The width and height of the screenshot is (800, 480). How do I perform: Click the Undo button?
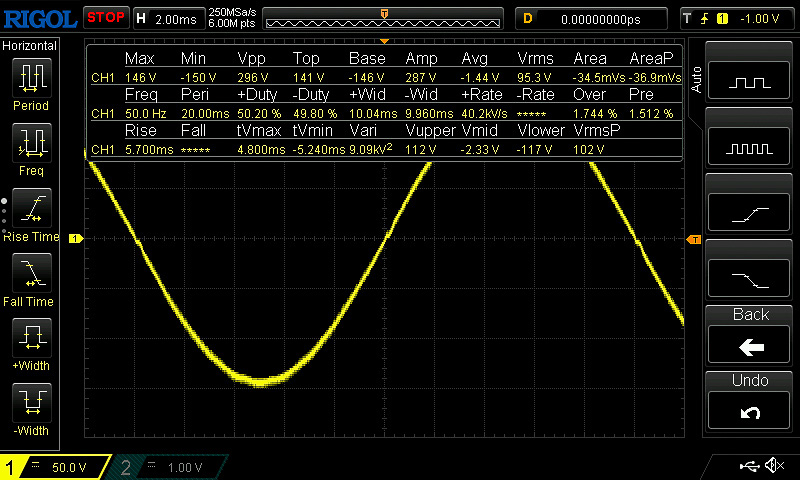[748, 411]
